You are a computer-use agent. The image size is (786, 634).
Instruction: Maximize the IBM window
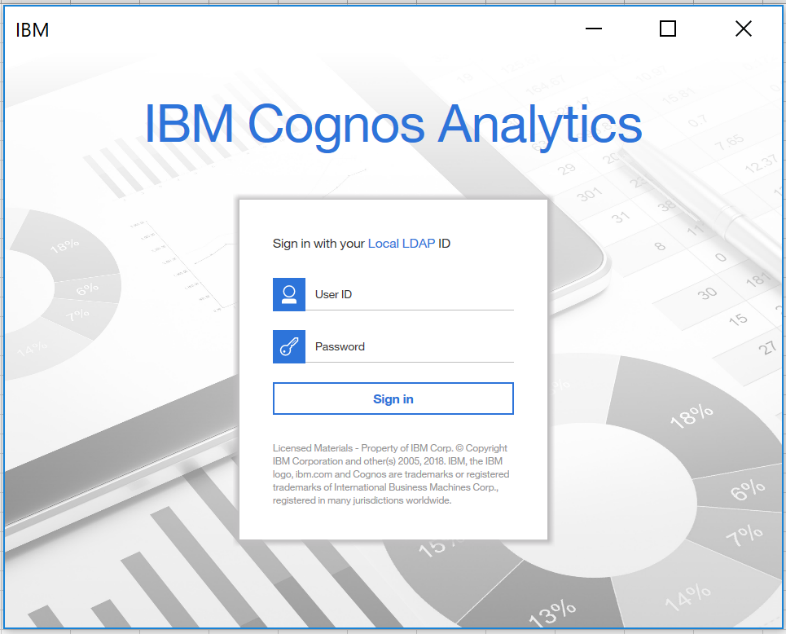(668, 29)
